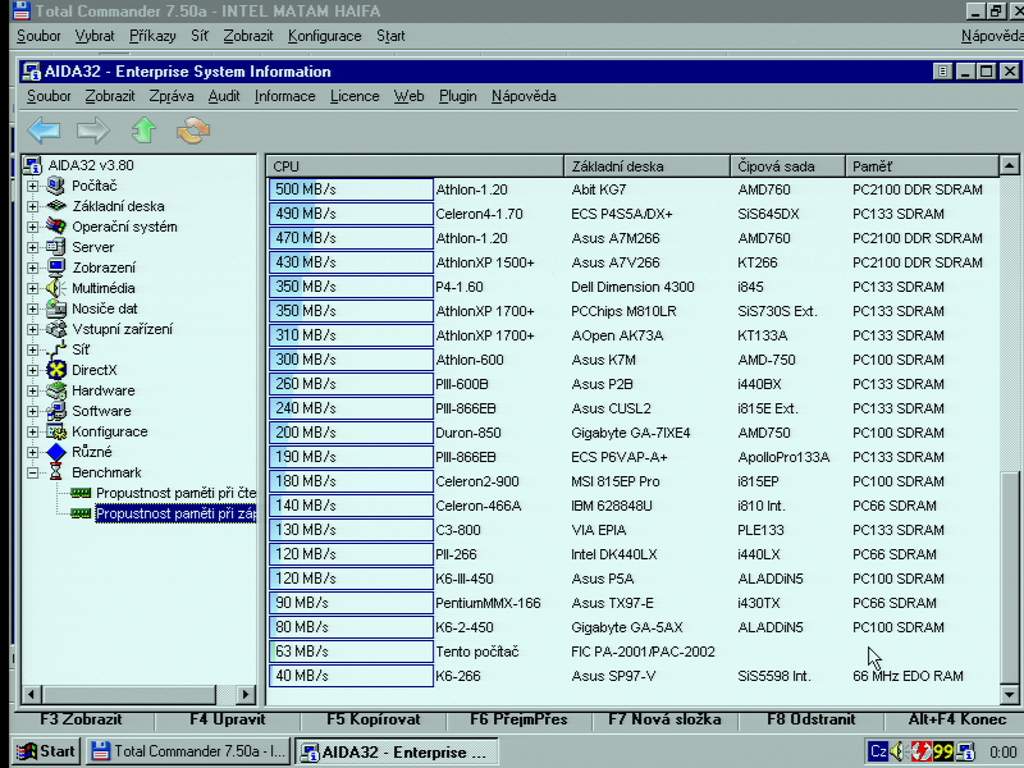
Task: Select the AIDA32 v3.80 root tree item
Action: (91, 165)
